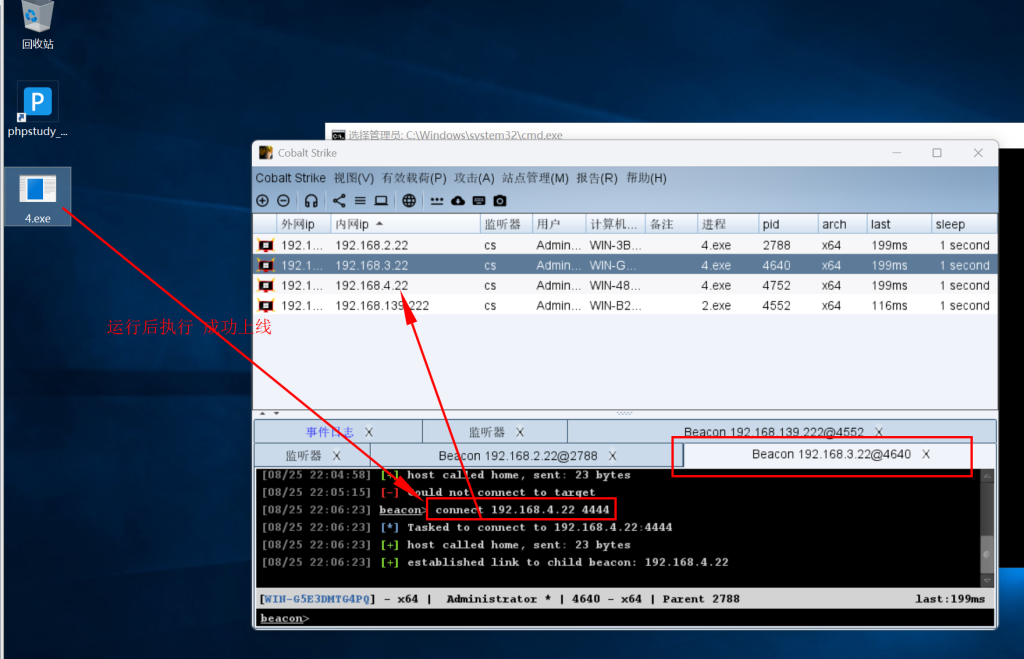This screenshot has width=1024, height=659.
Task: Close the Beacon 192.168.2.22@2788 tab
Action: point(613,456)
